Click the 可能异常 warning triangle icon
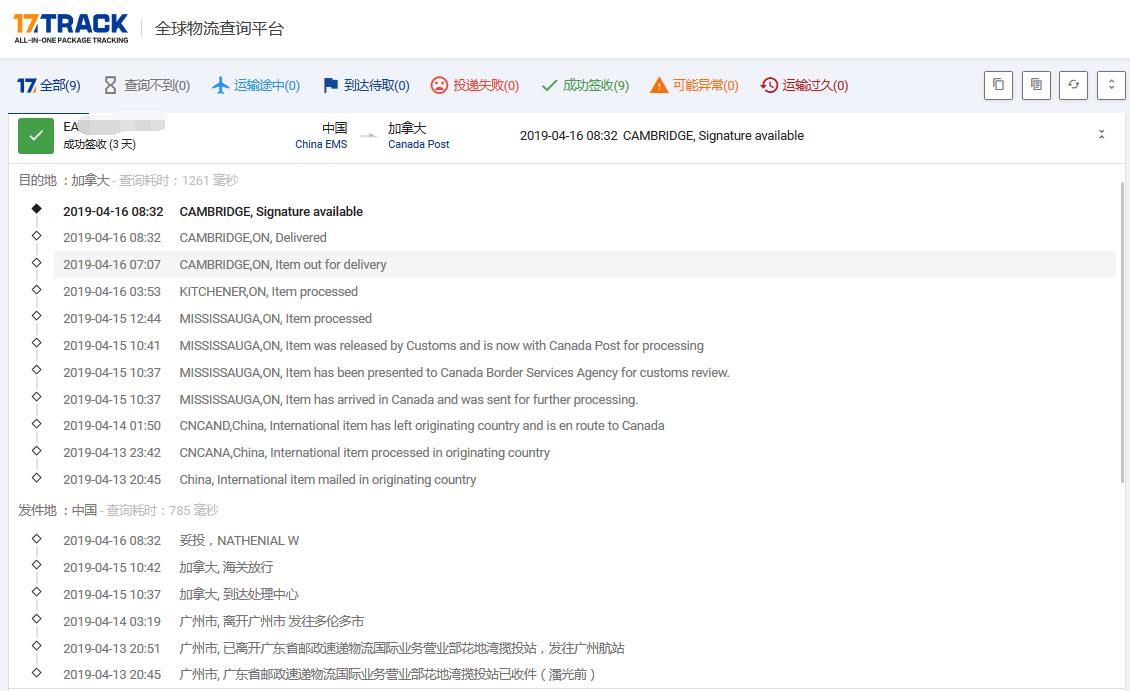The width and height of the screenshot is (1130, 691). pyautogui.click(x=658, y=85)
